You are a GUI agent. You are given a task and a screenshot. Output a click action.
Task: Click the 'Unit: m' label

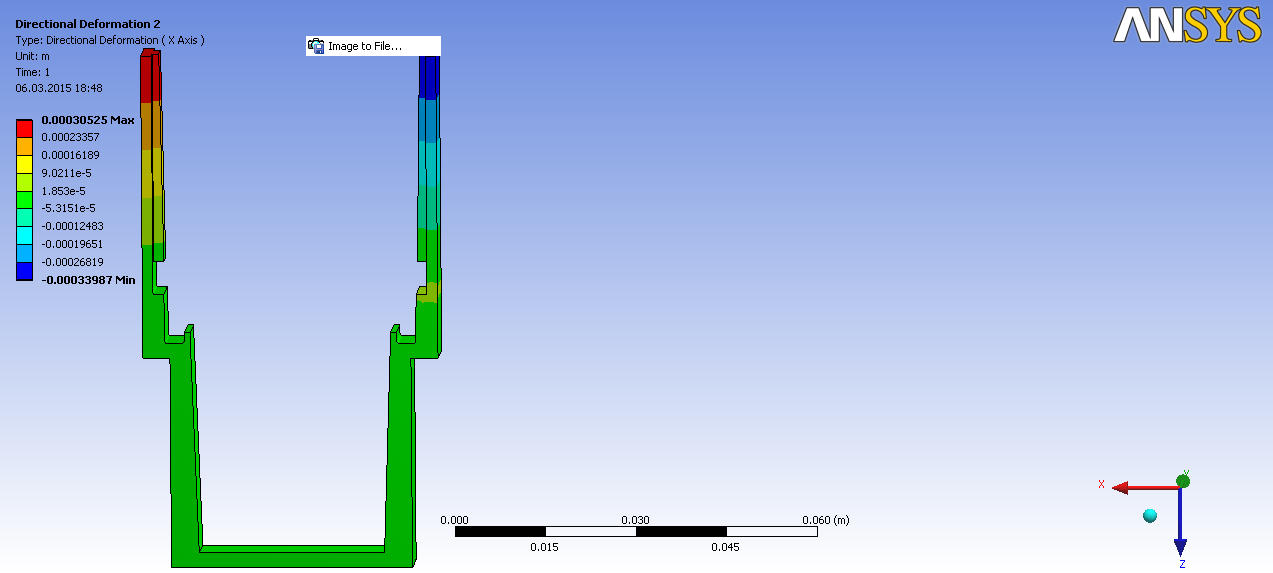pos(32,56)
